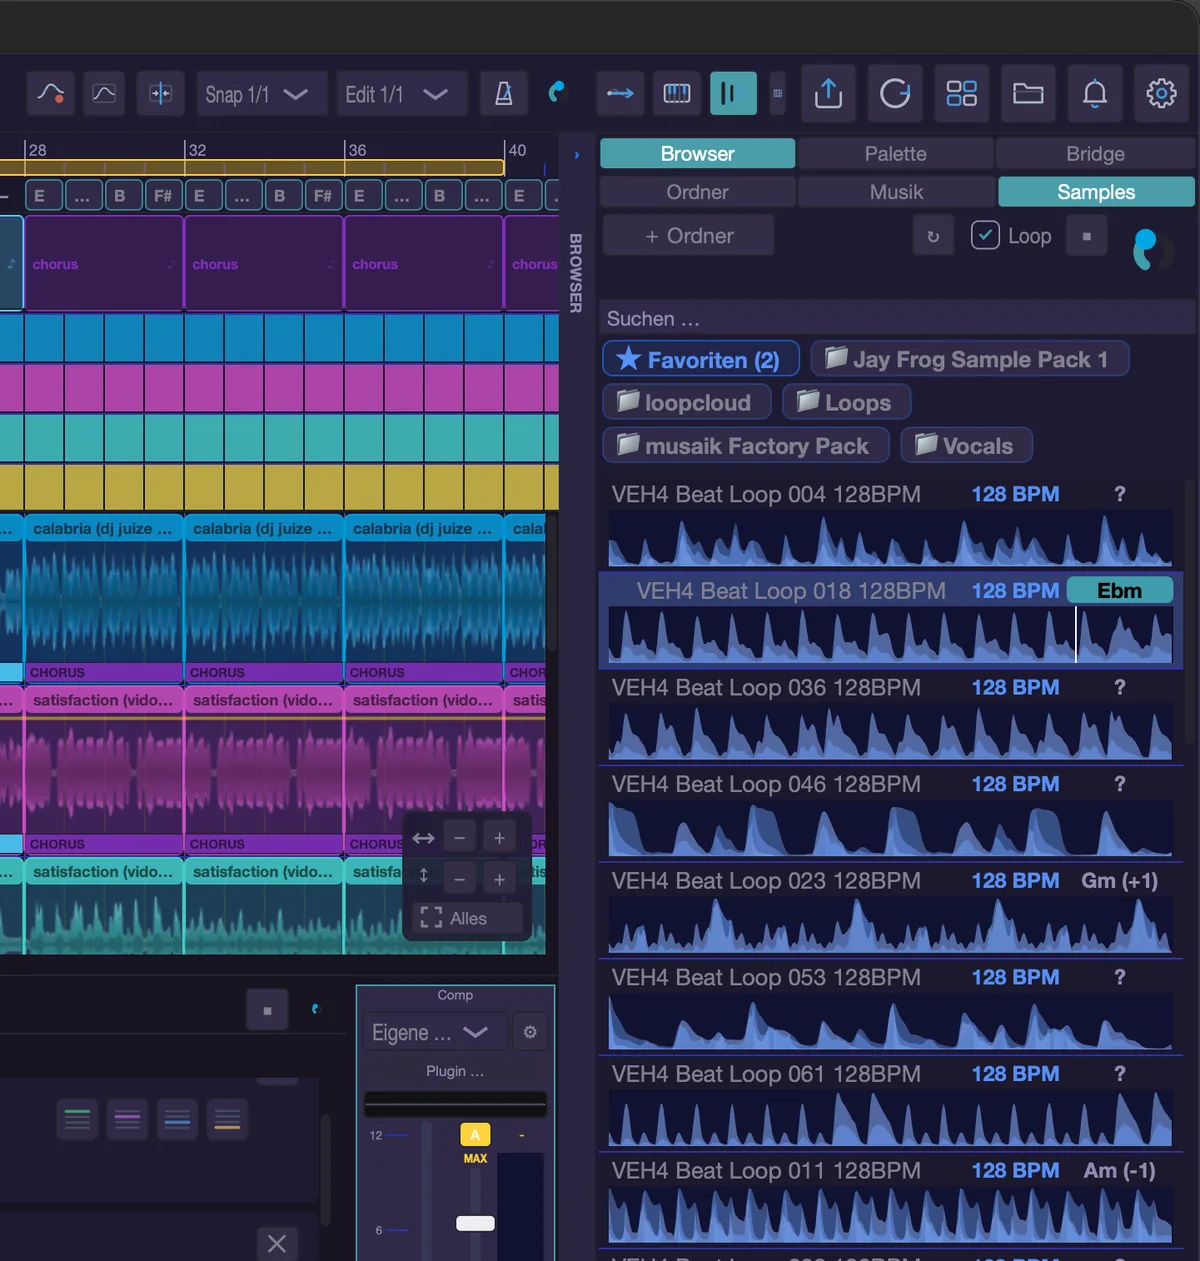Toggle the highlighted teal bars button
1200x1261 pixels.
coord(733,94)
